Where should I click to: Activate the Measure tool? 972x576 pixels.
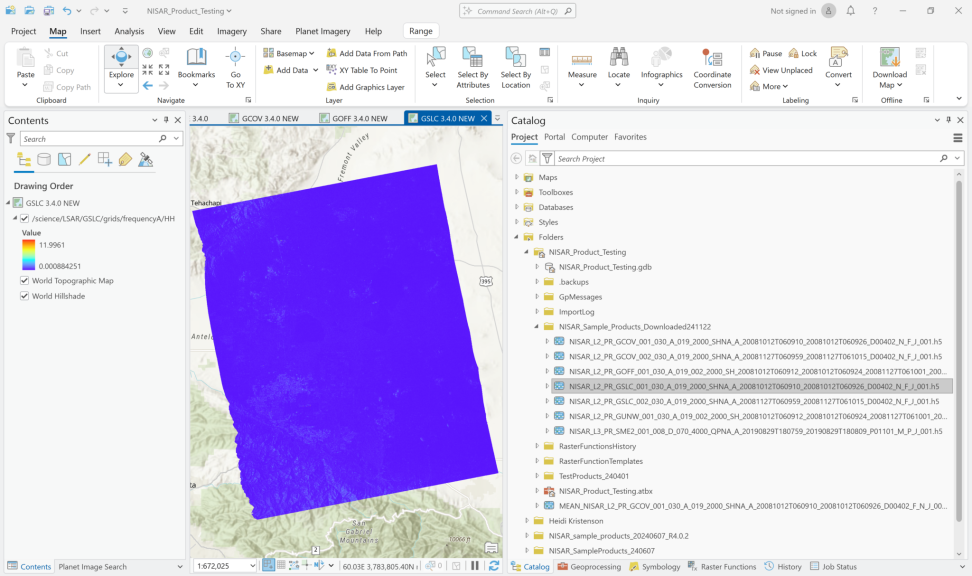click(582, 67)
